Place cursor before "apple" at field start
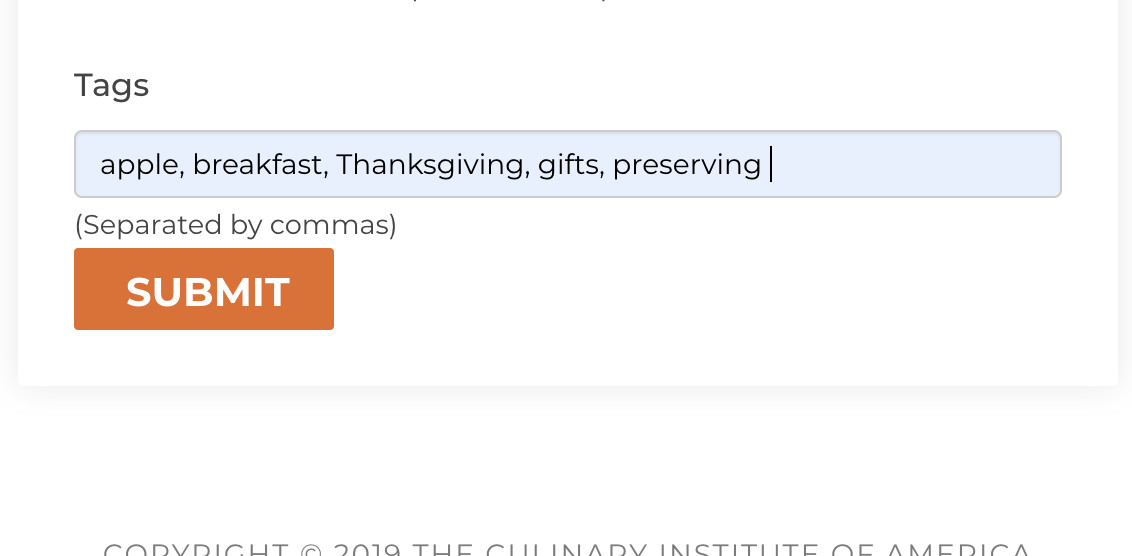This screenshot has width=1132, height=556. coord(100,164)
